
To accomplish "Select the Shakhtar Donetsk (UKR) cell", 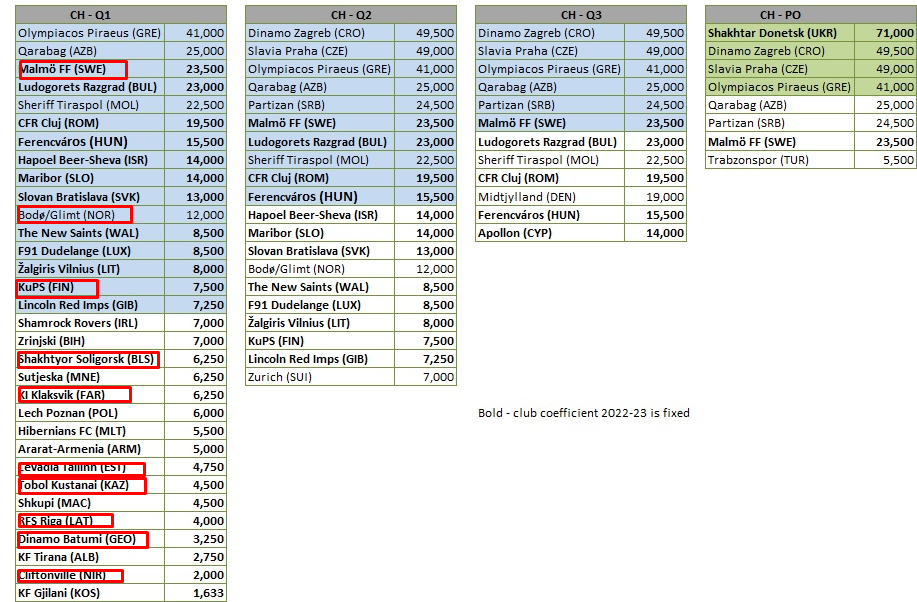I will [780, 33].
